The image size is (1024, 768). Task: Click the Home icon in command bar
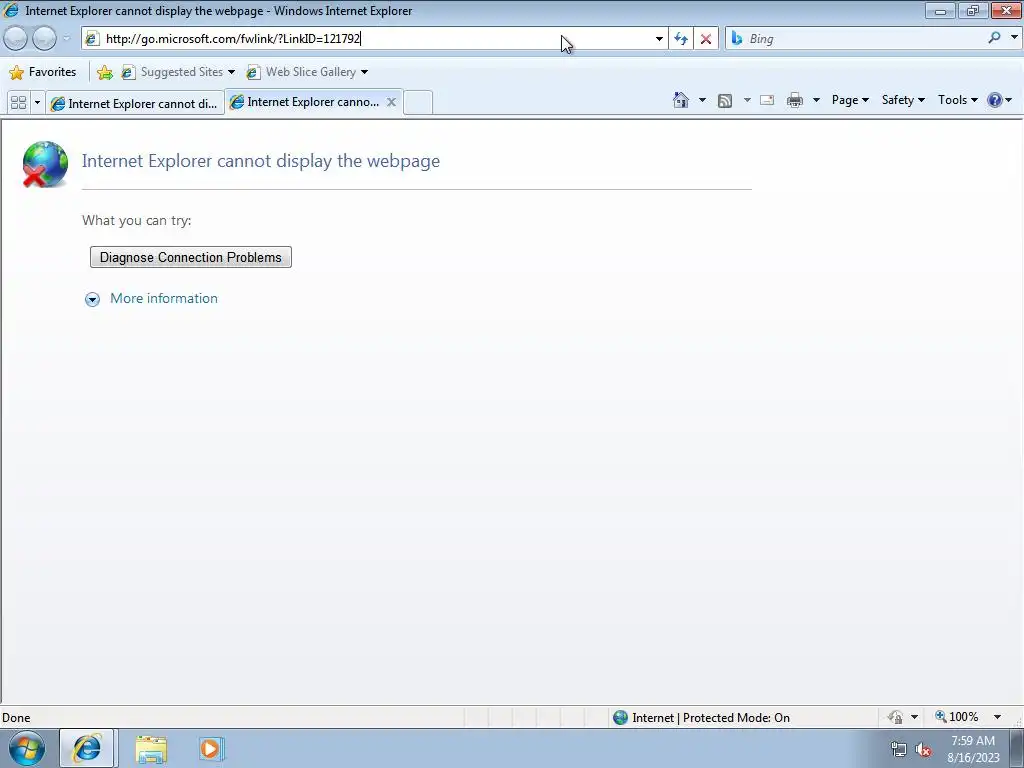[680, 100]
